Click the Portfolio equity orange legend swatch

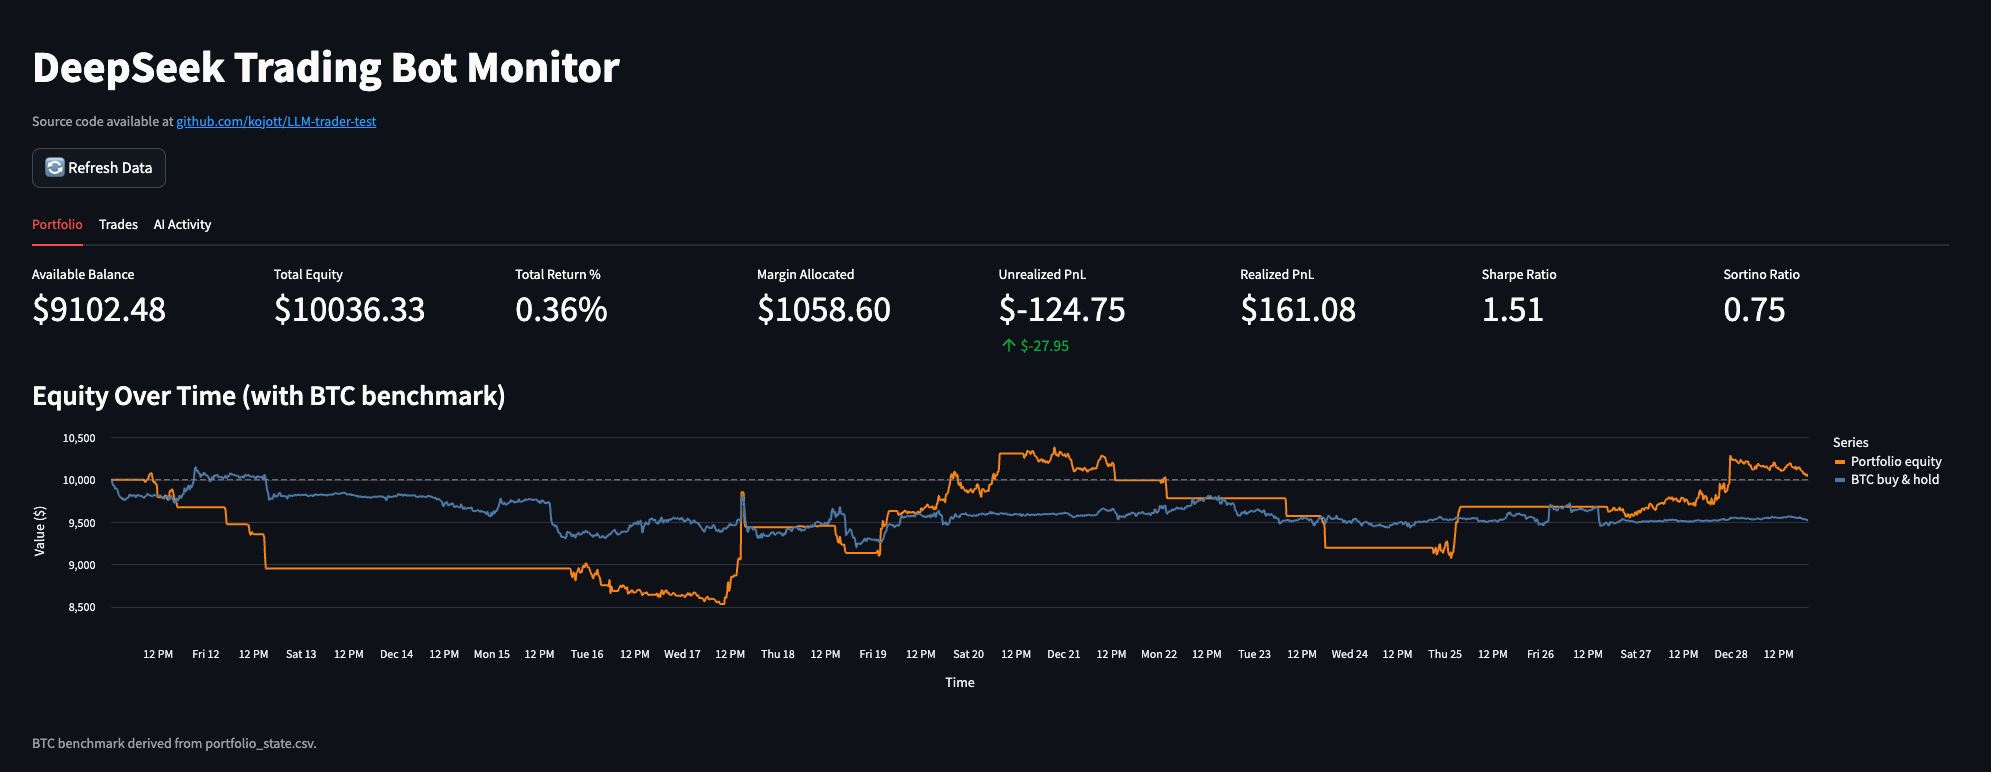pos(1840,462)
